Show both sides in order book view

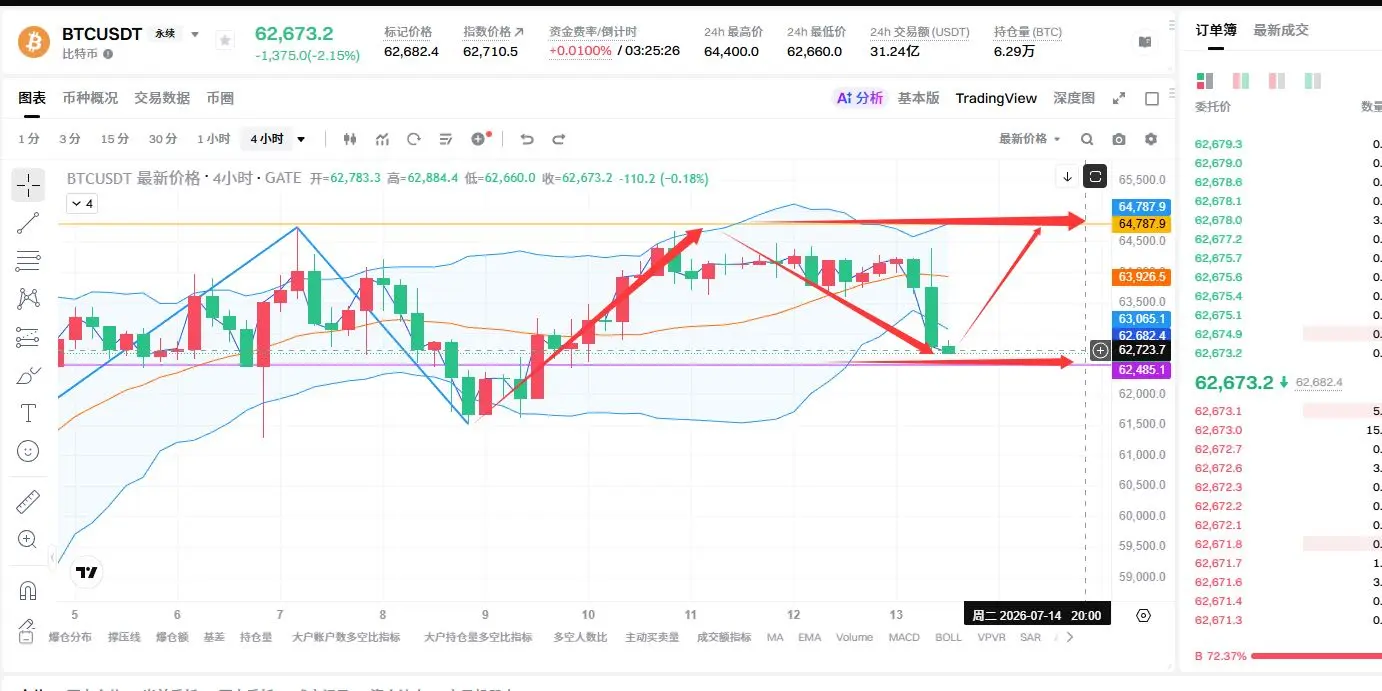(x=1205, y=81)
